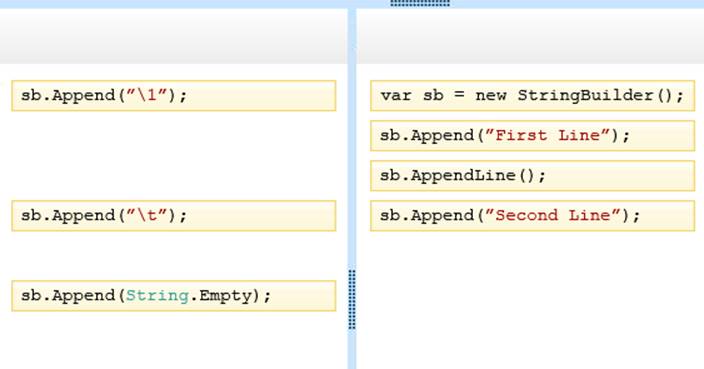The image size is (704, 369).
Task: Click the red "First Line" string text
Action: (548, 135)
